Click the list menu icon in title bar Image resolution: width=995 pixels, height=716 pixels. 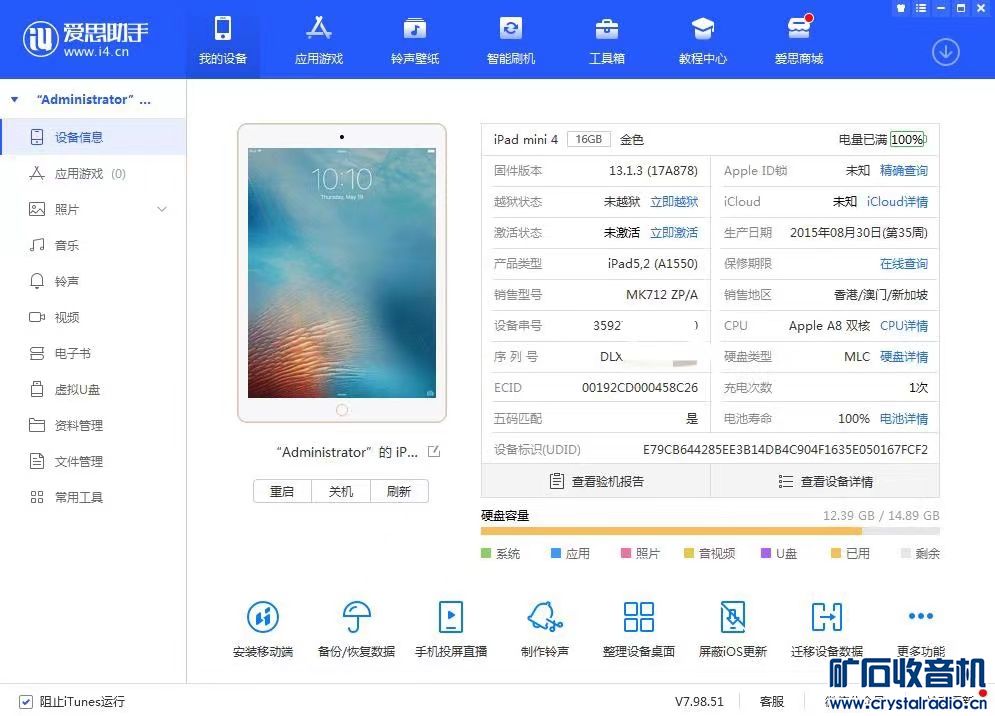click(x=921, y=8)
